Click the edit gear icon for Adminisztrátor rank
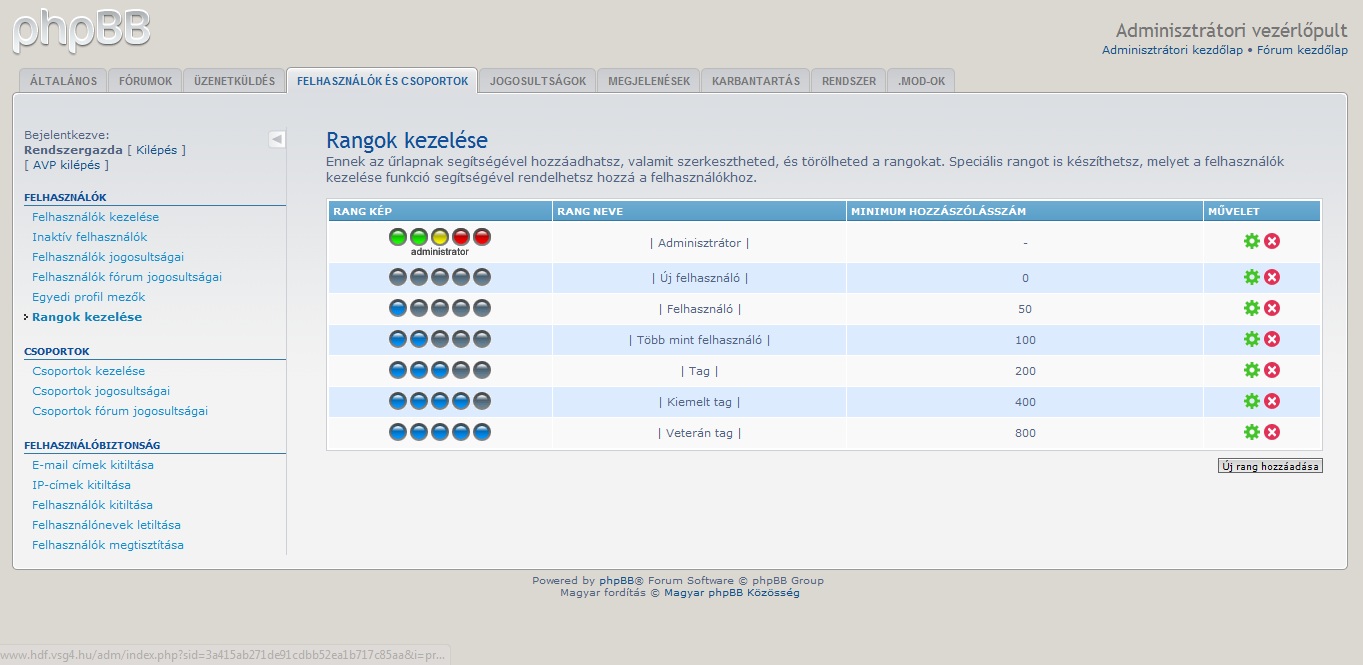This screenshot has width=1363, height=665. tap(1251, 241)
